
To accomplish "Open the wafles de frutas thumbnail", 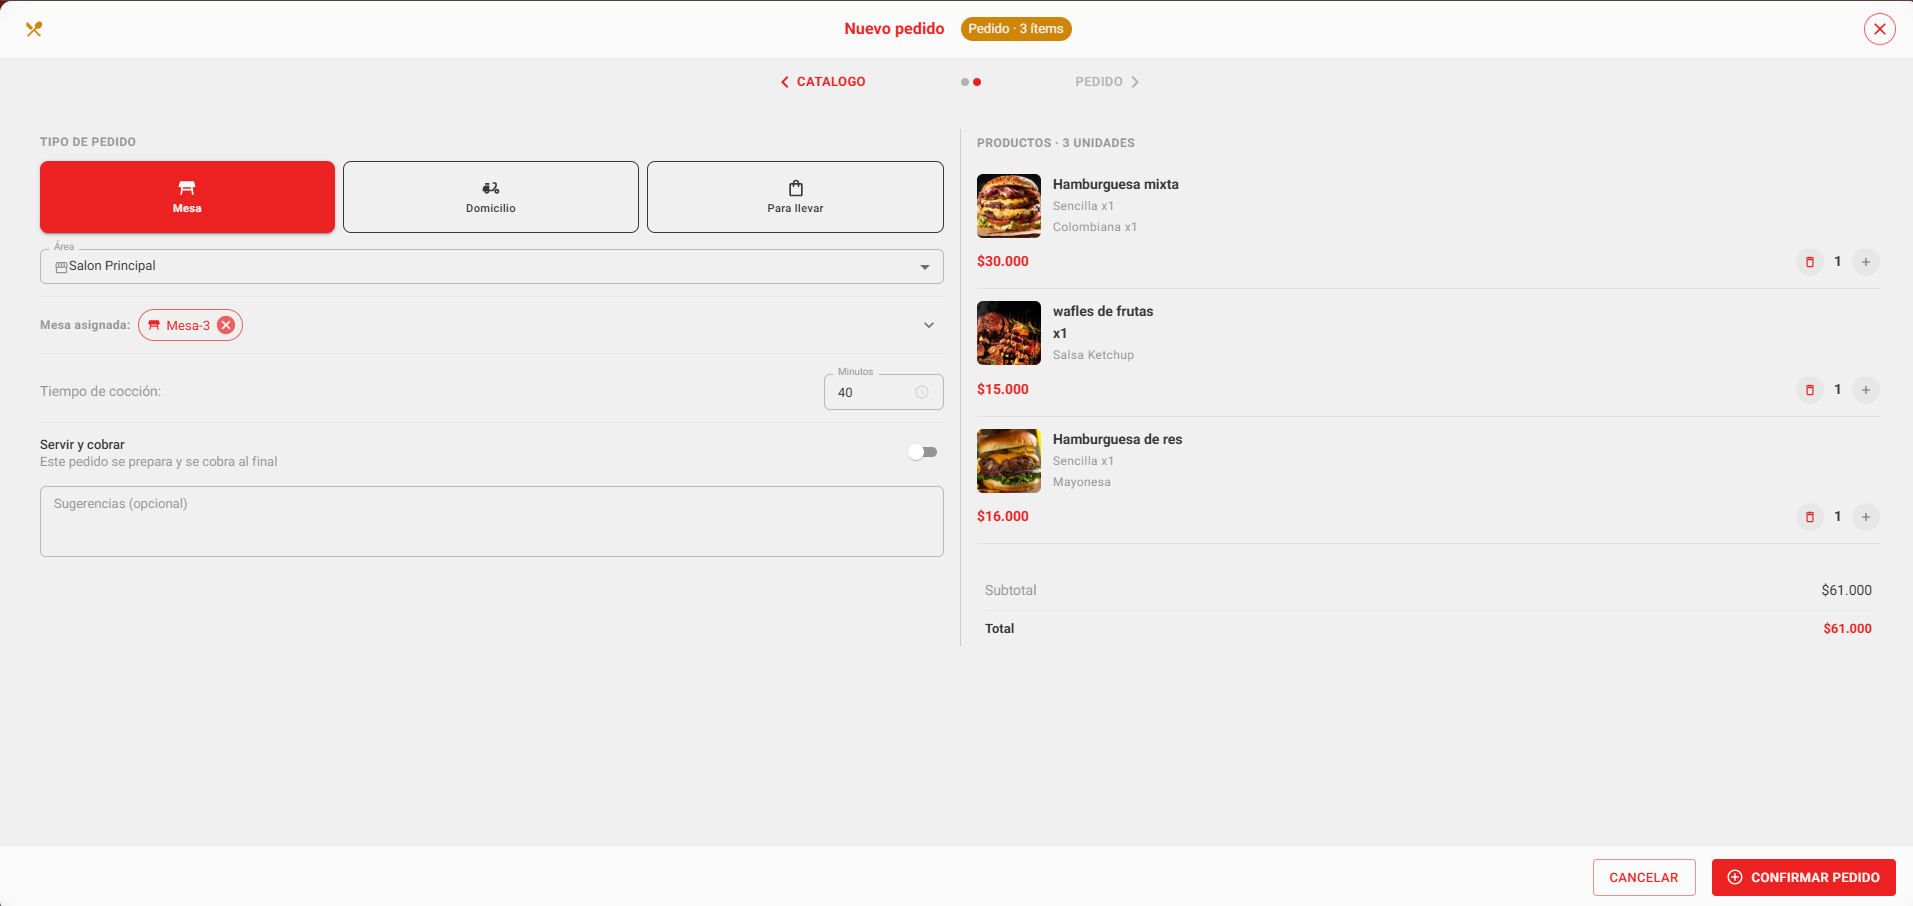I will (x=1009, y=333).
